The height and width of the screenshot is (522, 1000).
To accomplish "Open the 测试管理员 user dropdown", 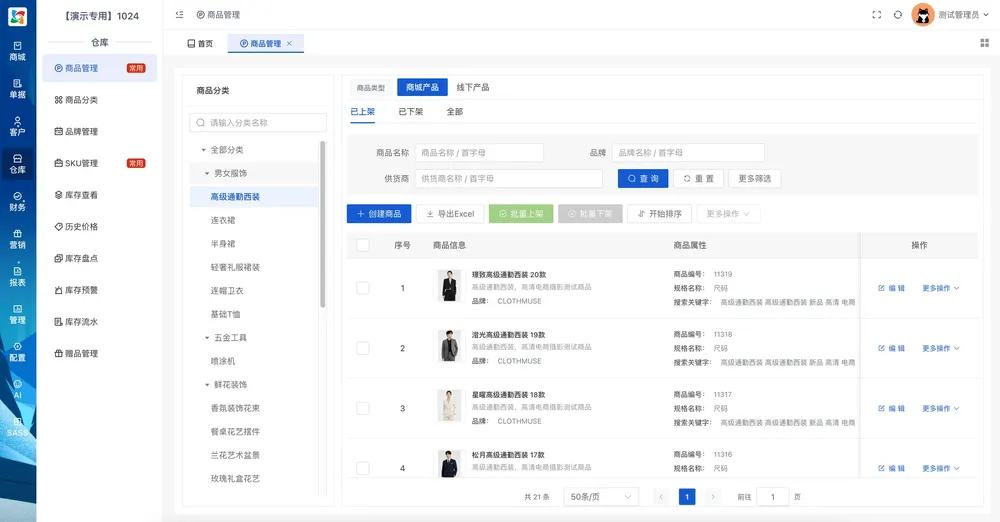I will [x=963, y=15].
